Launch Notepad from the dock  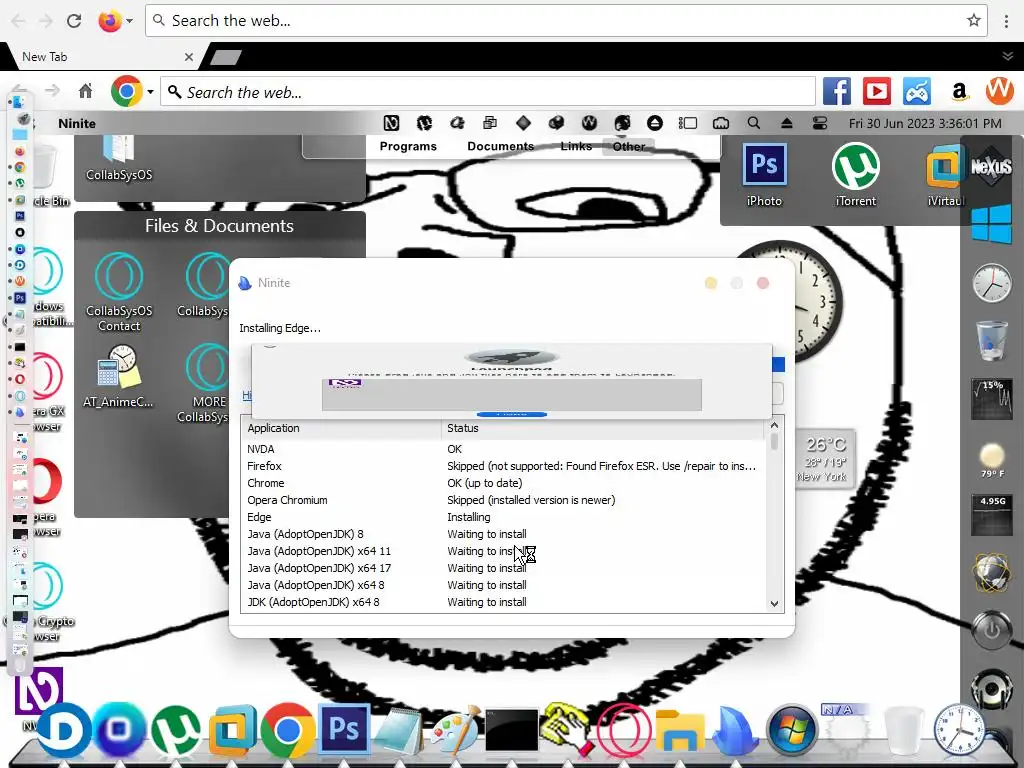pos(398,731)
